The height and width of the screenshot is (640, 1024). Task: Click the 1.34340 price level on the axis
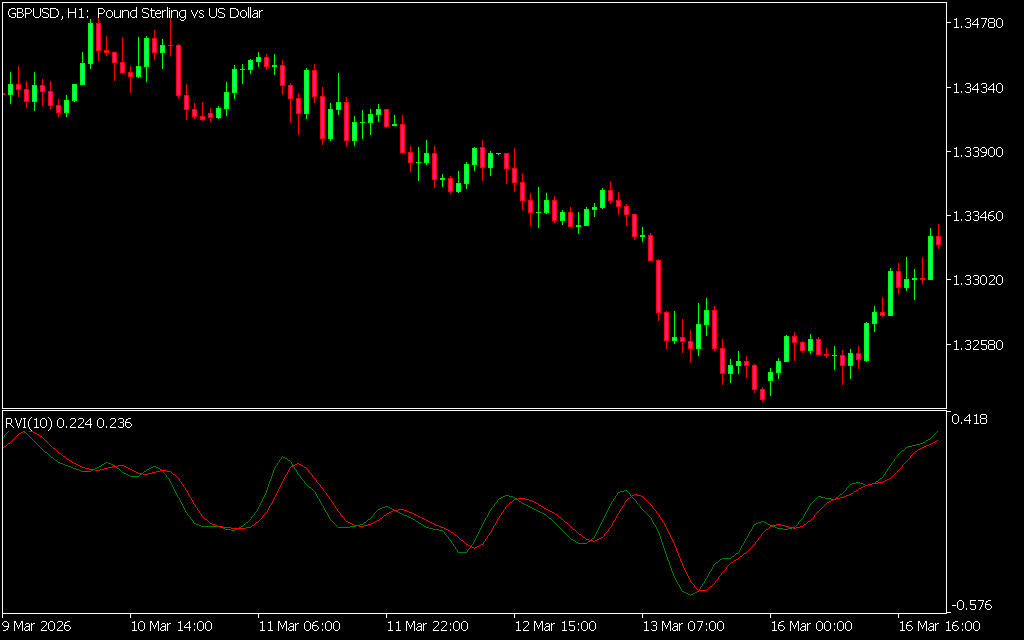point(979,88)
